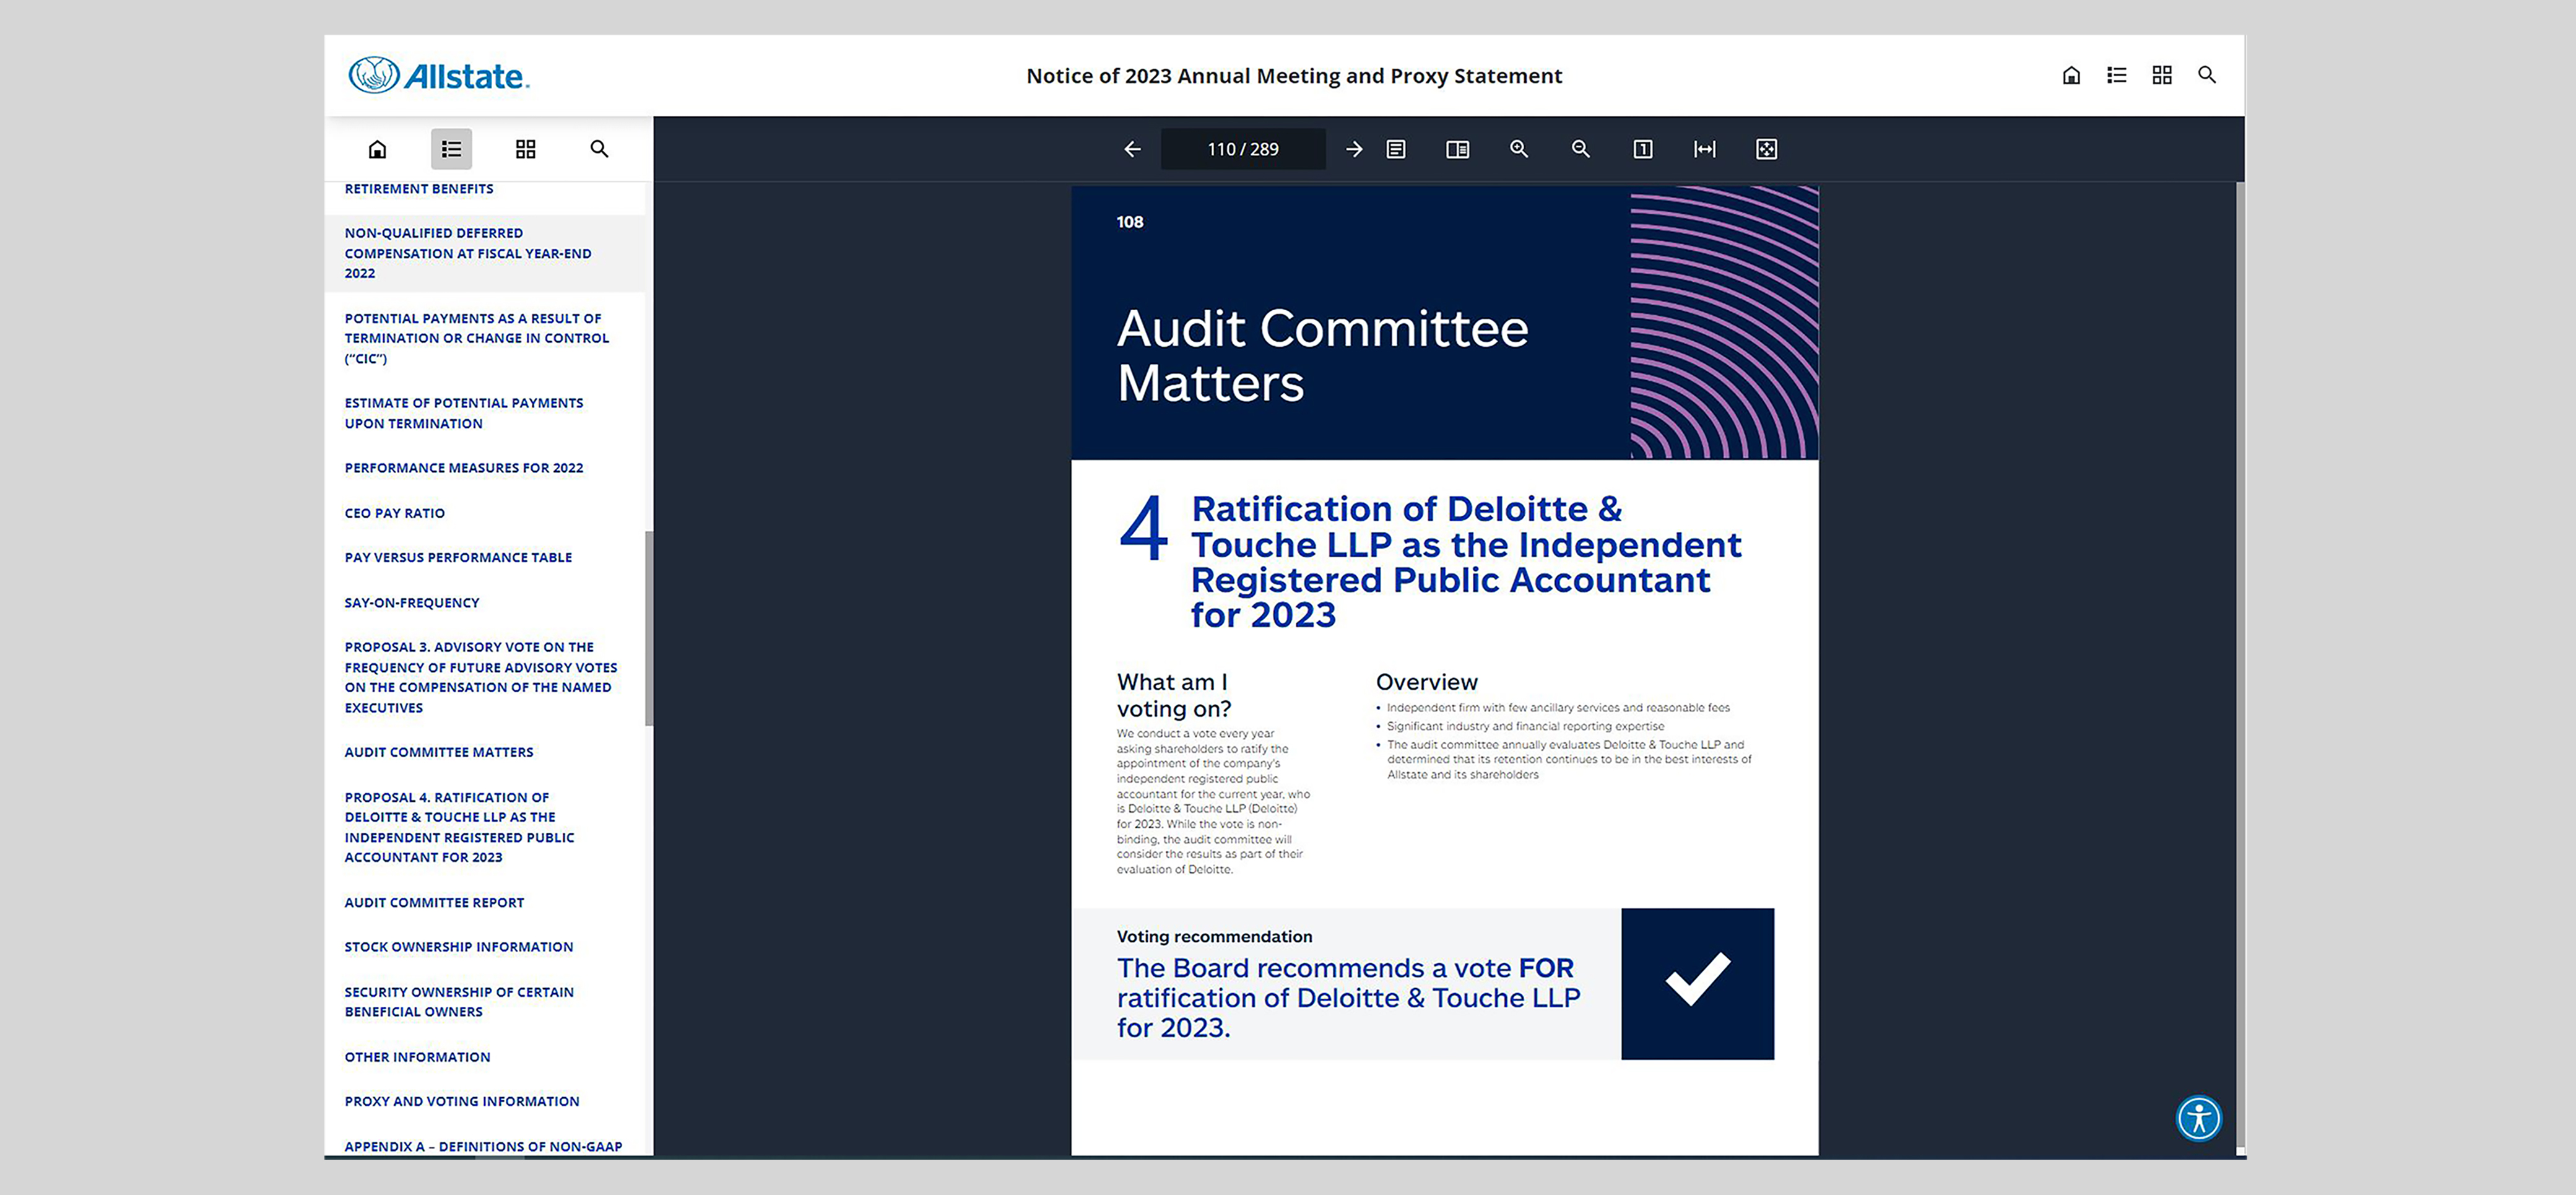This screenshot has width=2576, height=1195.
Task: Click the What am I voting on heading
Action: coord(1174,695)
